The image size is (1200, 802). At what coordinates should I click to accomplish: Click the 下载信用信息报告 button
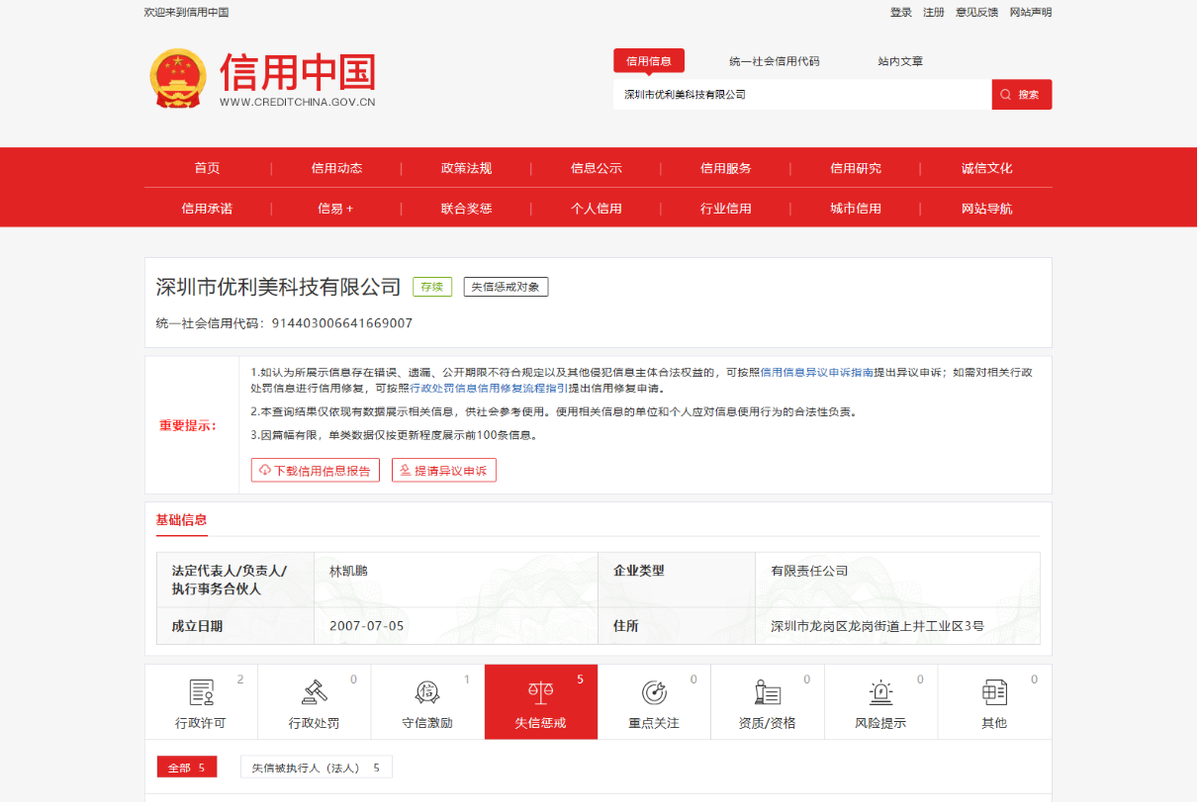(315, 469)
